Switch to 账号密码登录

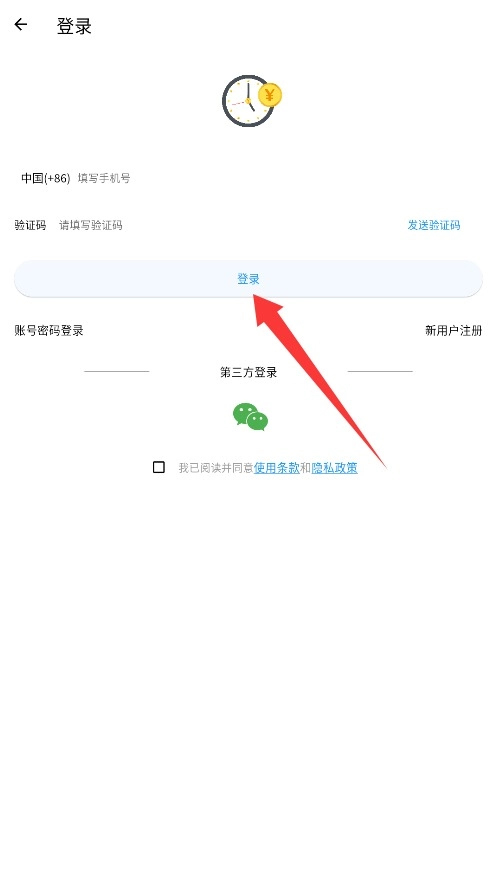49,331
